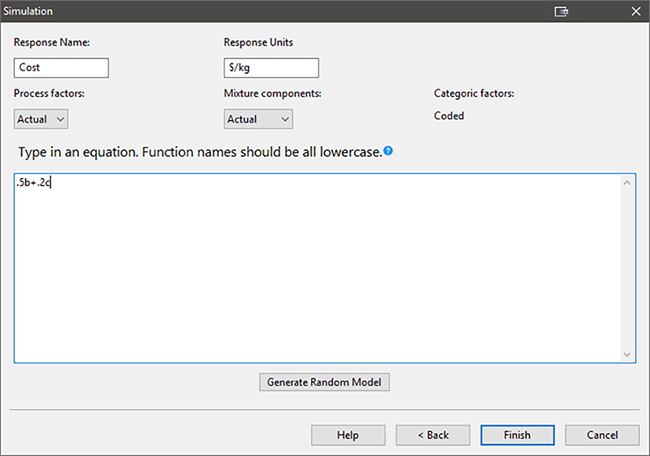Click into the Response Units $/kg field

270,68
